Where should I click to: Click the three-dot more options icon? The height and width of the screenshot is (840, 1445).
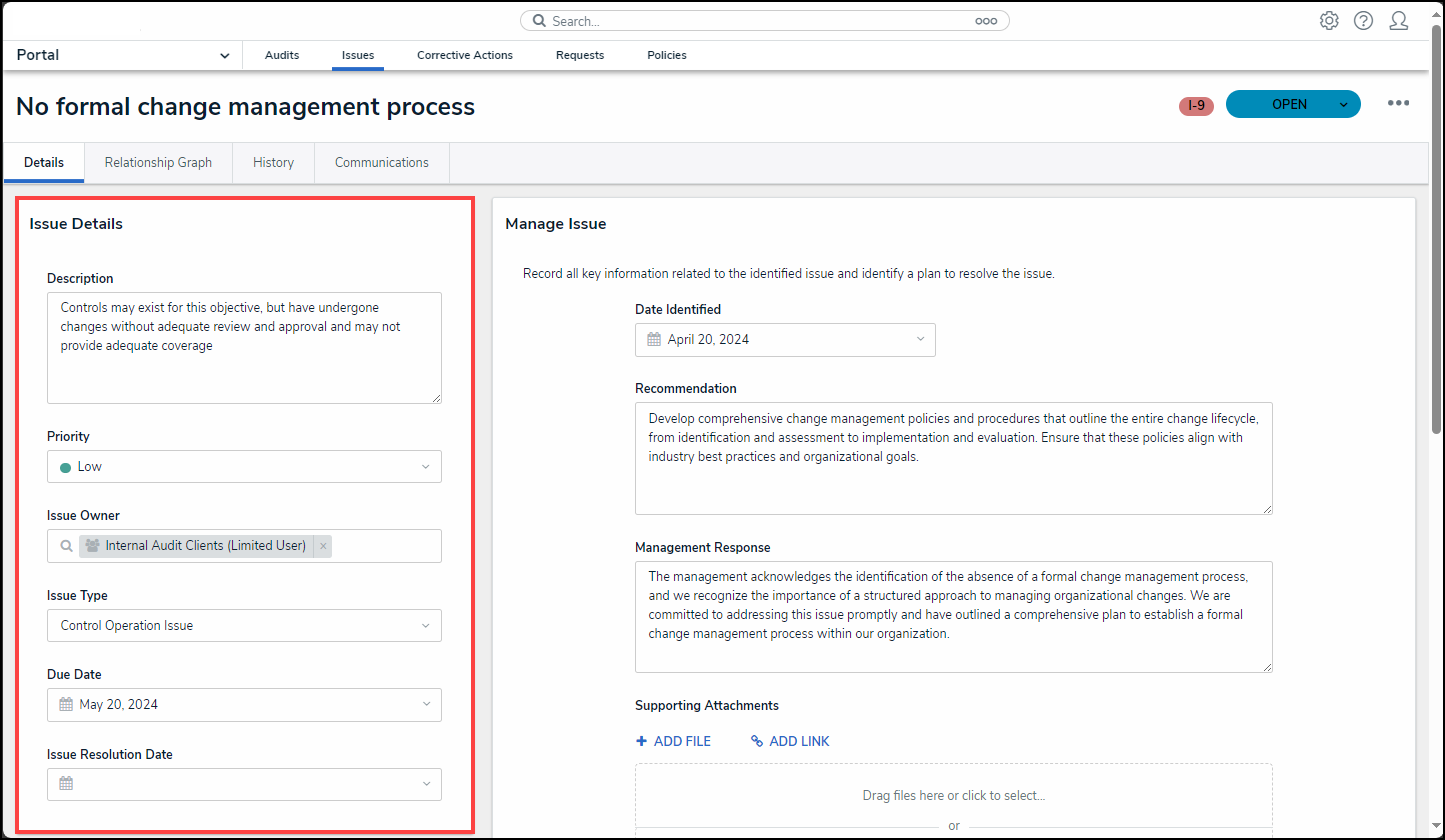(1398, 104)
